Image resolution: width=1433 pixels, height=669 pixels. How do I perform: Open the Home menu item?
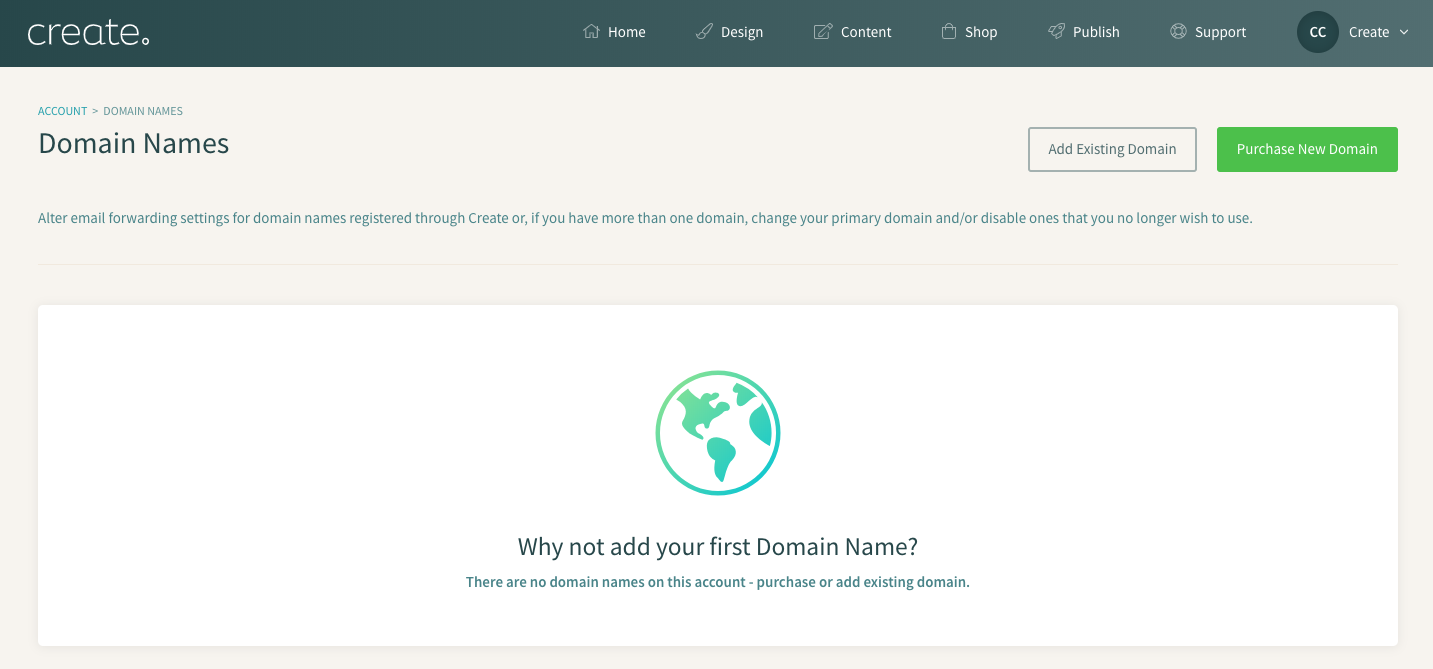coord(614,32)
